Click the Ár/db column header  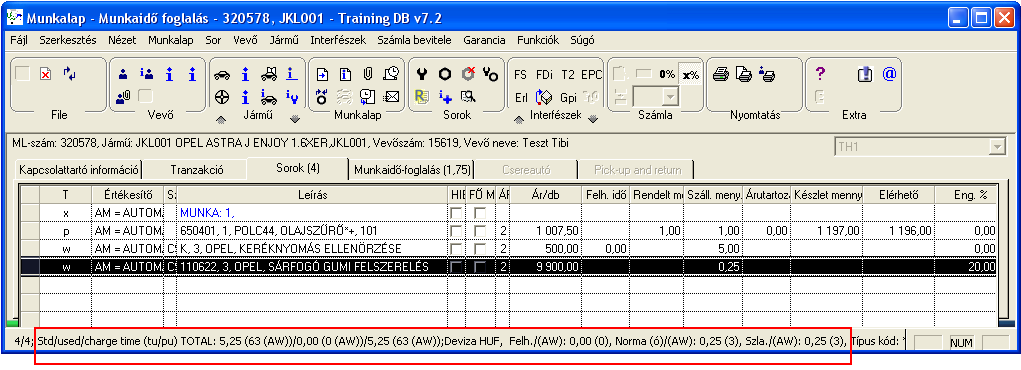545,194
